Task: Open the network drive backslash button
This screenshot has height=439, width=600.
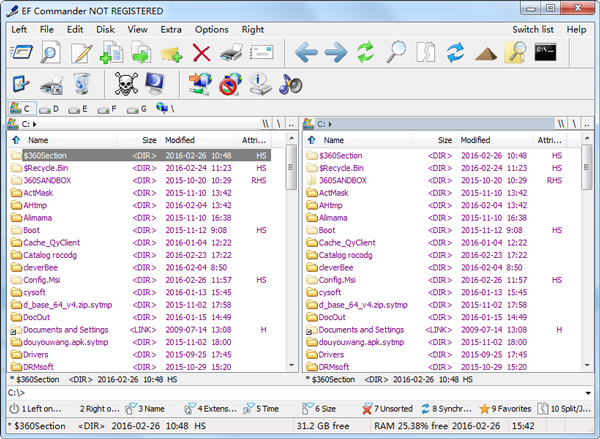Action: tap(165, 109)
